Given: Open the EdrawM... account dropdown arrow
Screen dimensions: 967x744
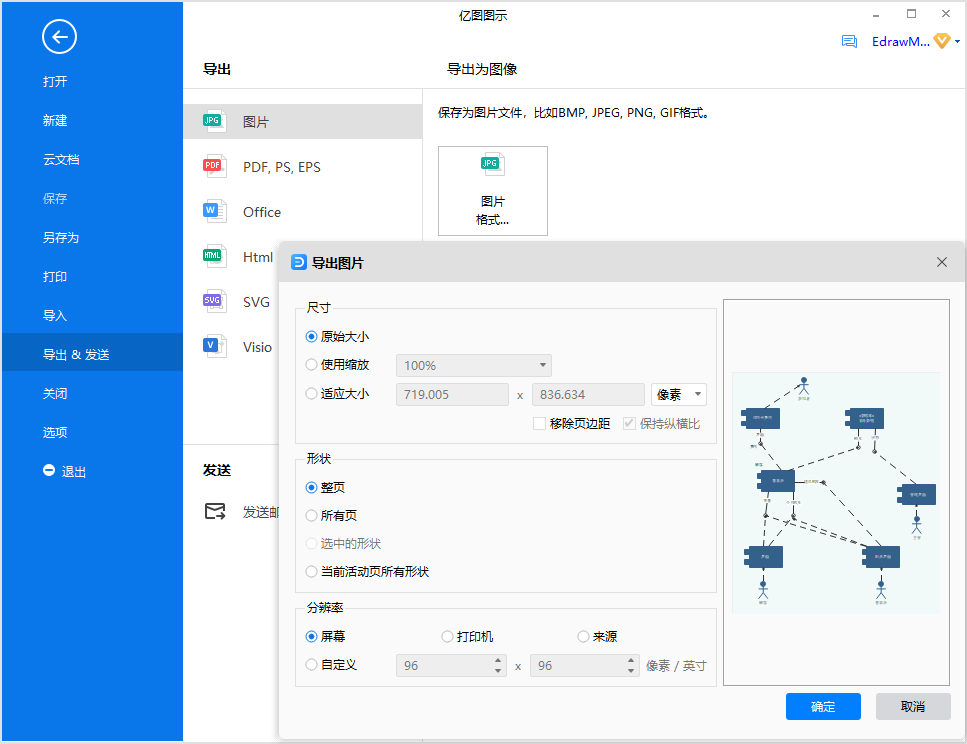Looking at the screenshot, I should tap(957, 41).
